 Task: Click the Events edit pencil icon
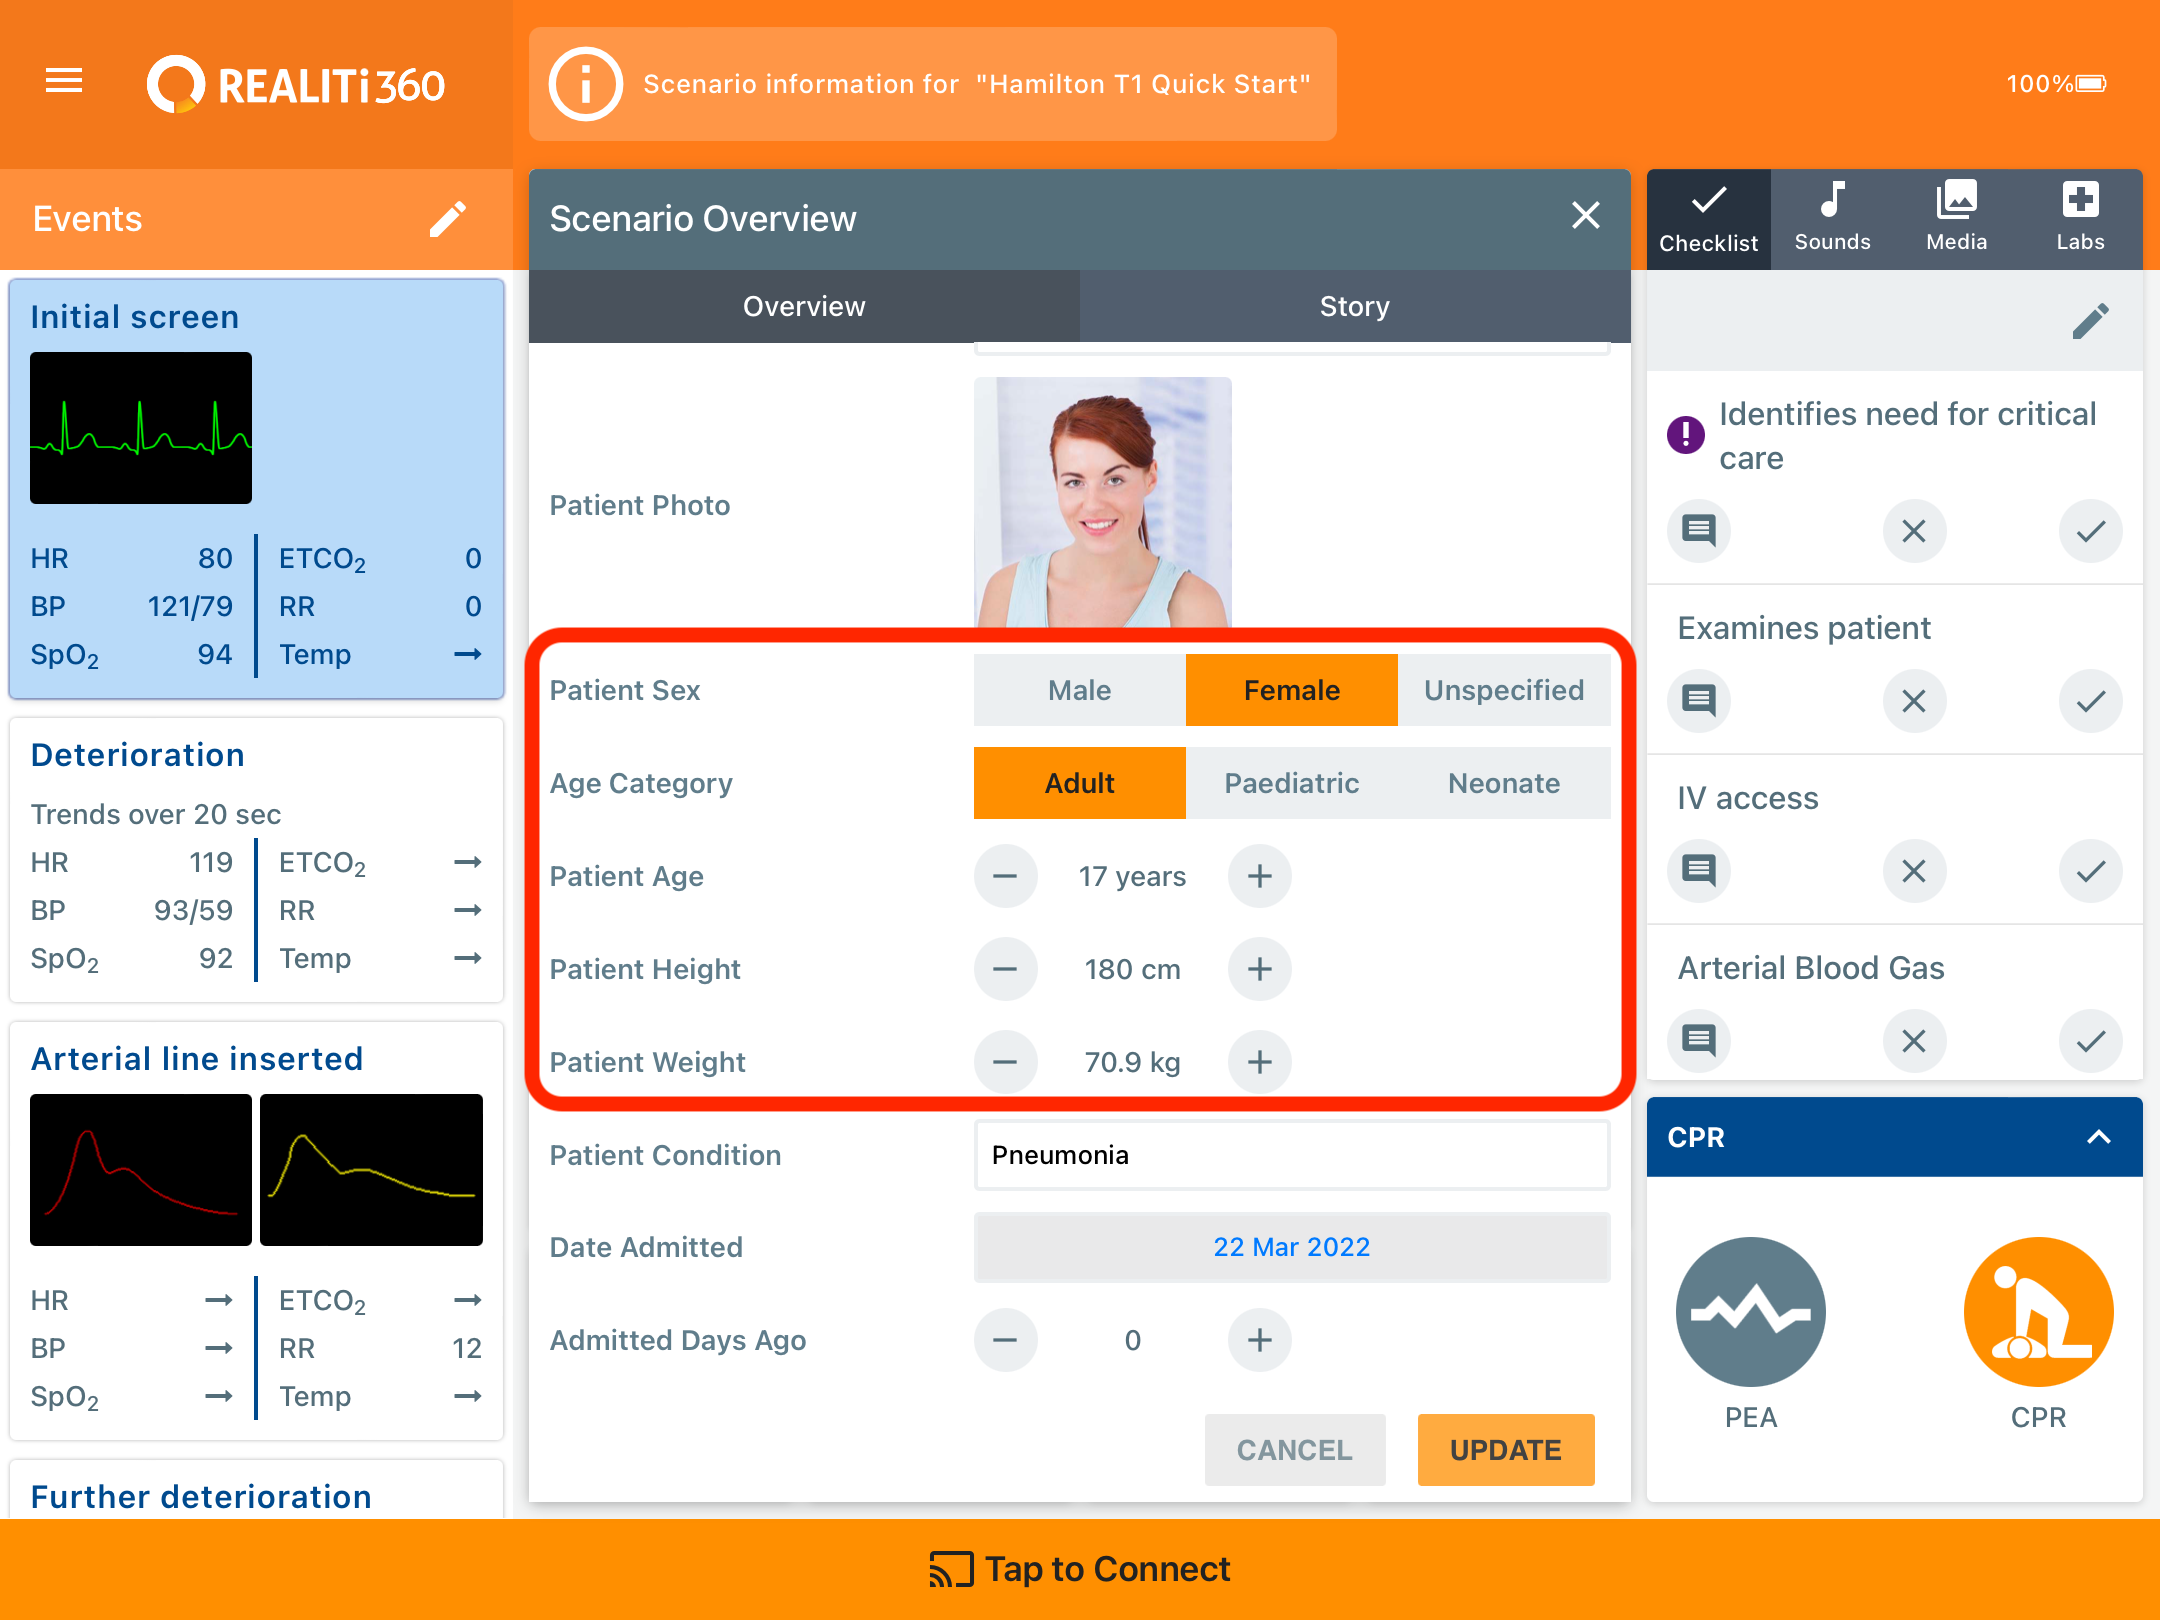[x=447, y=219]
